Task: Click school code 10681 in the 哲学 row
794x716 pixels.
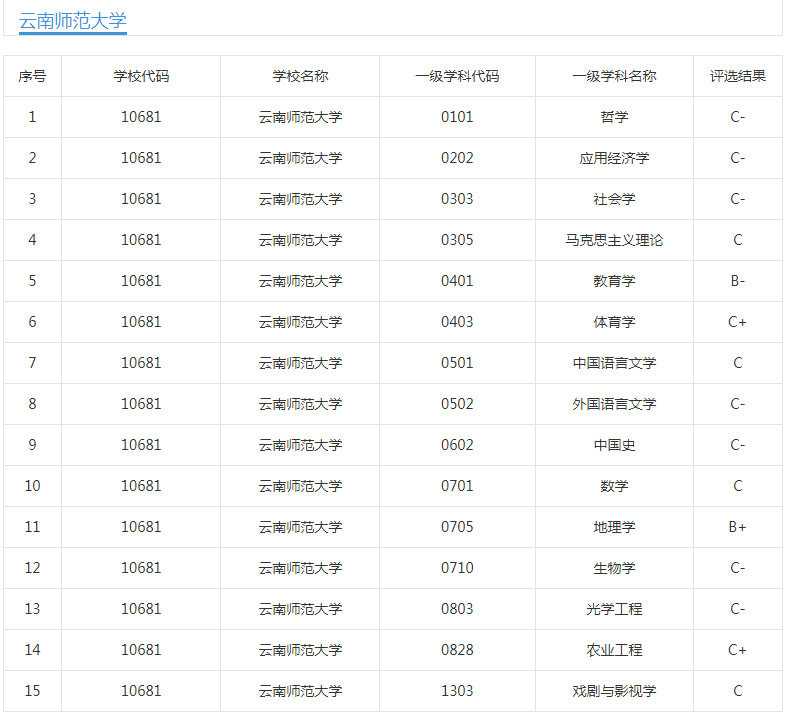Action: (x=141, y=117)
